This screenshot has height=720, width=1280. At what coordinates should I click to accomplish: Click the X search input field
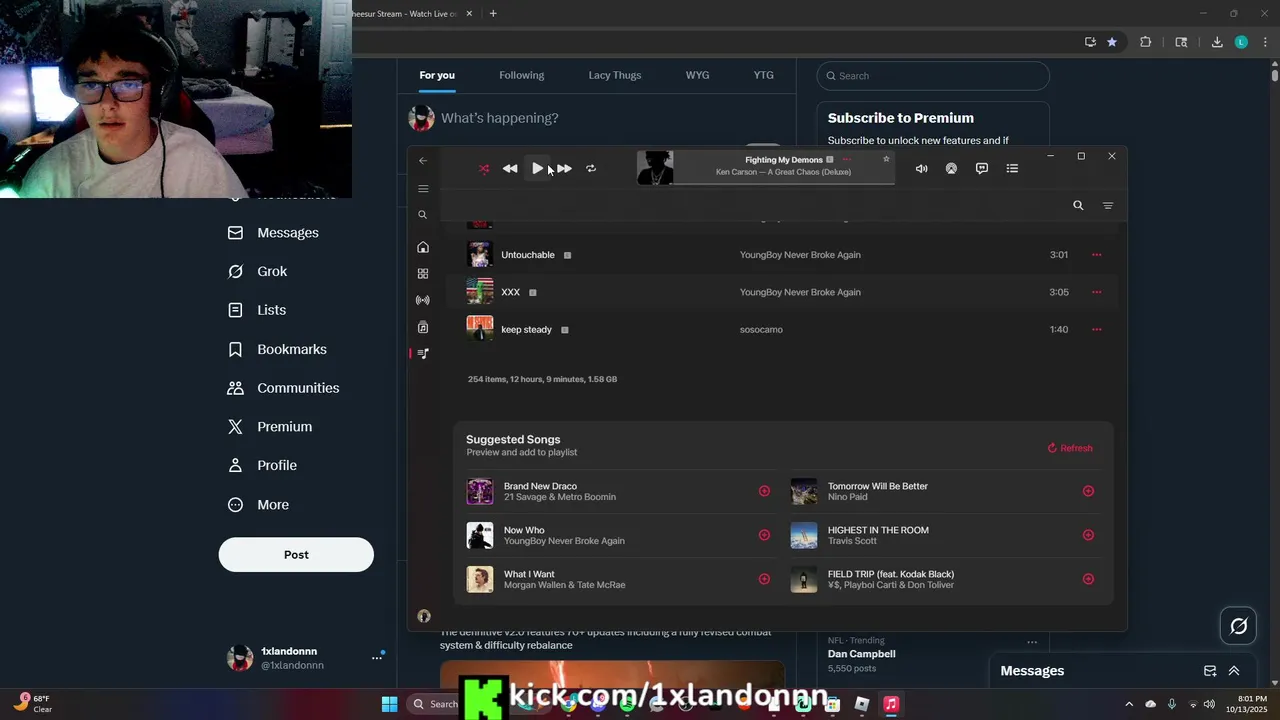933,76
